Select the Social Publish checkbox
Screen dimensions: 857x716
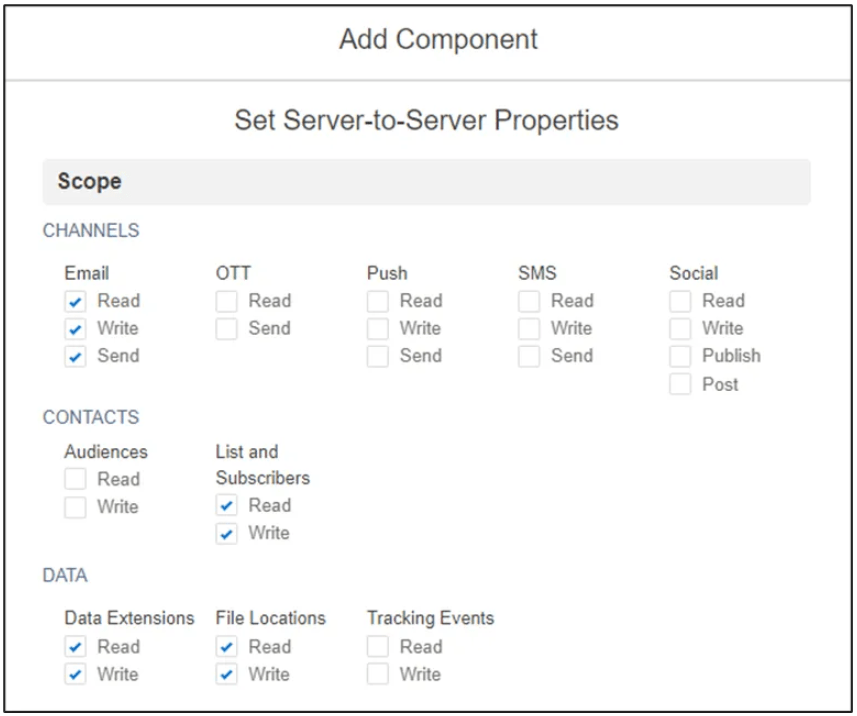click(680, 357)
